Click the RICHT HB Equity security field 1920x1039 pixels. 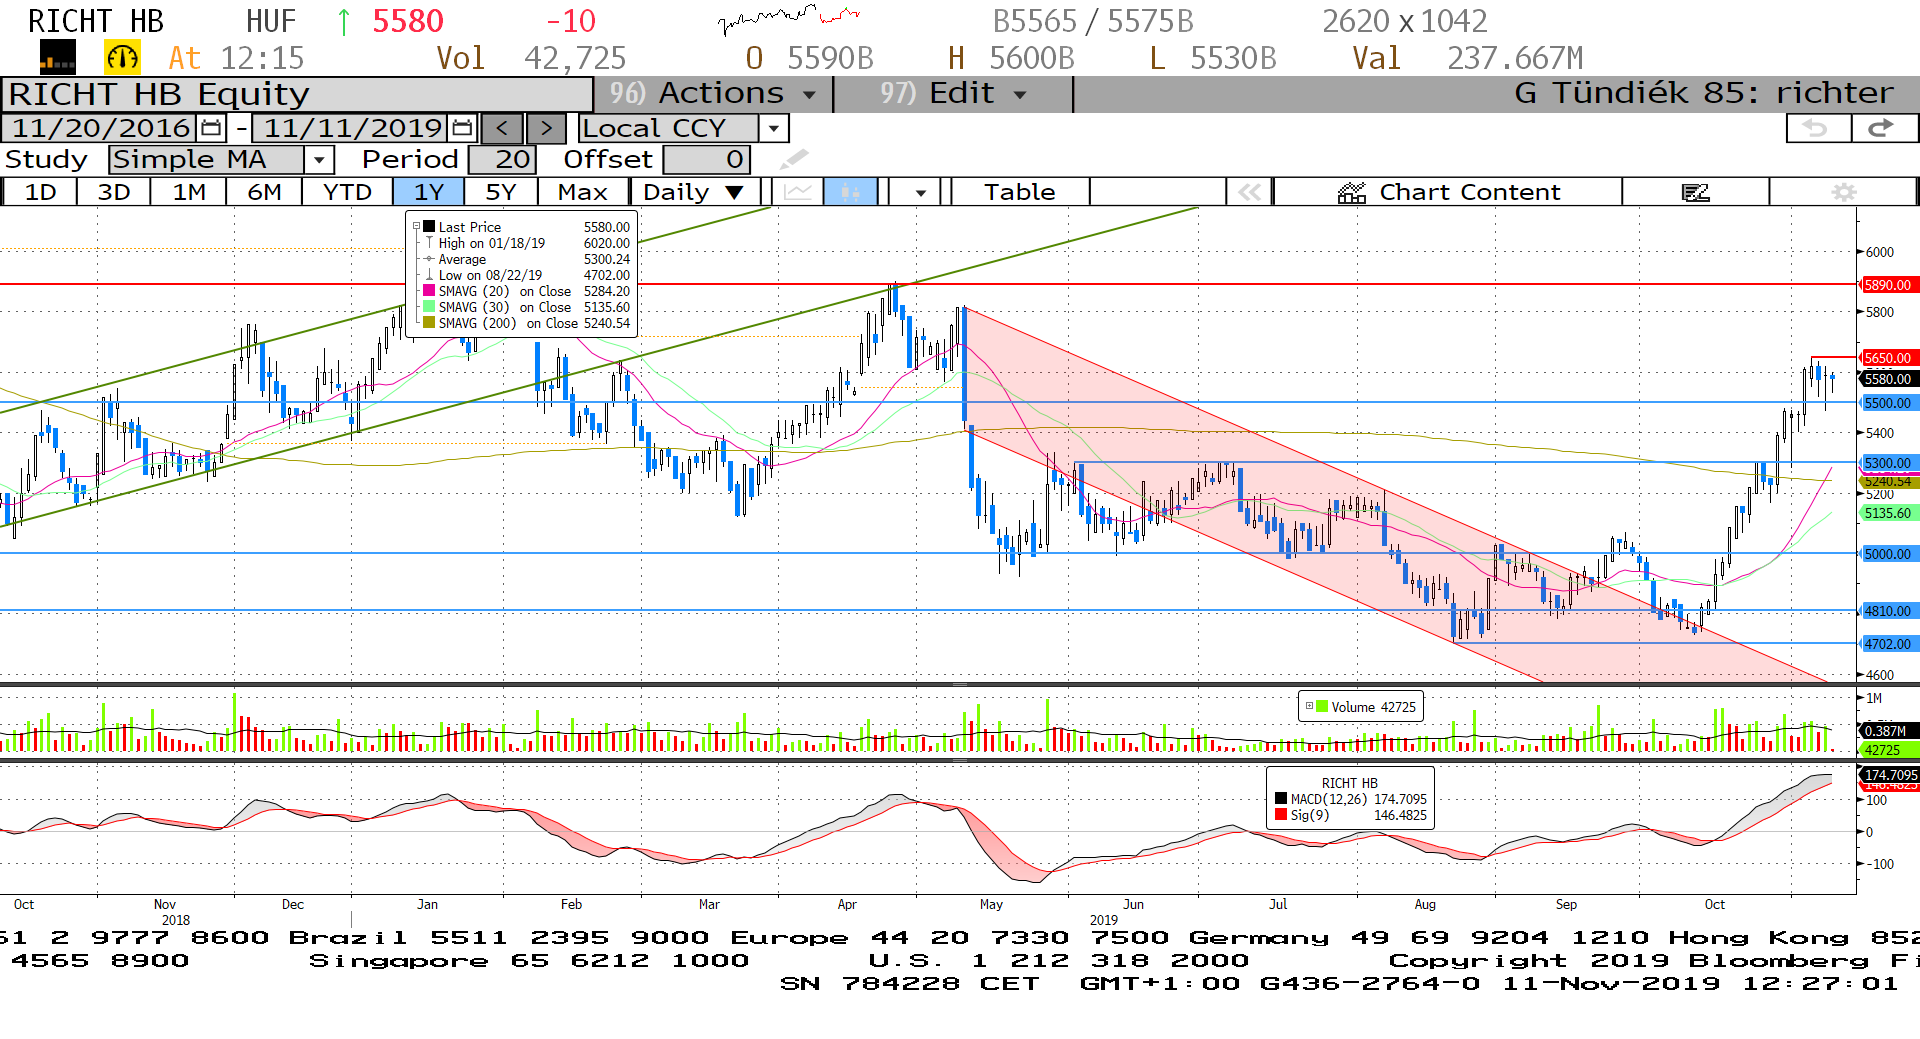click(x=297, y=94)
